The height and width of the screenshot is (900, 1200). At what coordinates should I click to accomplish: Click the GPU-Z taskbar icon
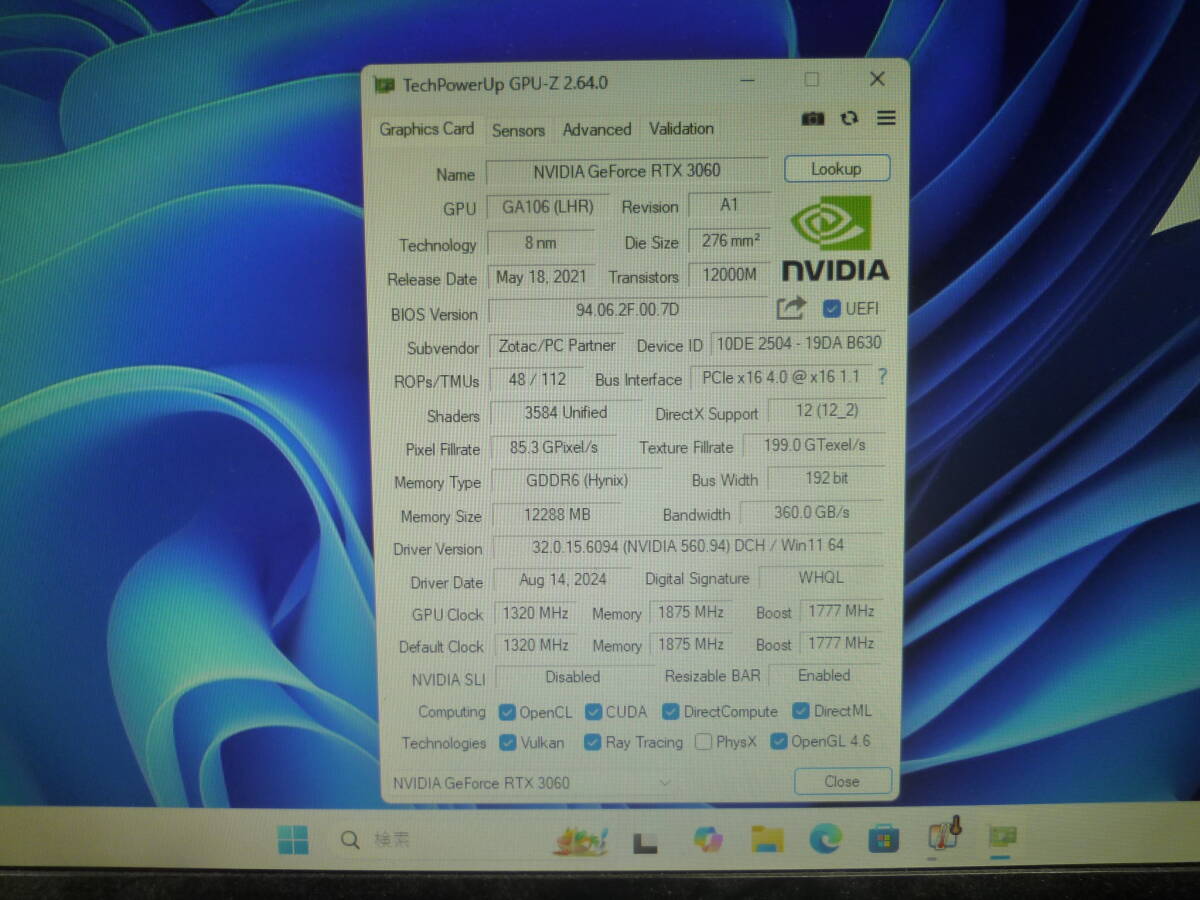tap(1002, 837)
